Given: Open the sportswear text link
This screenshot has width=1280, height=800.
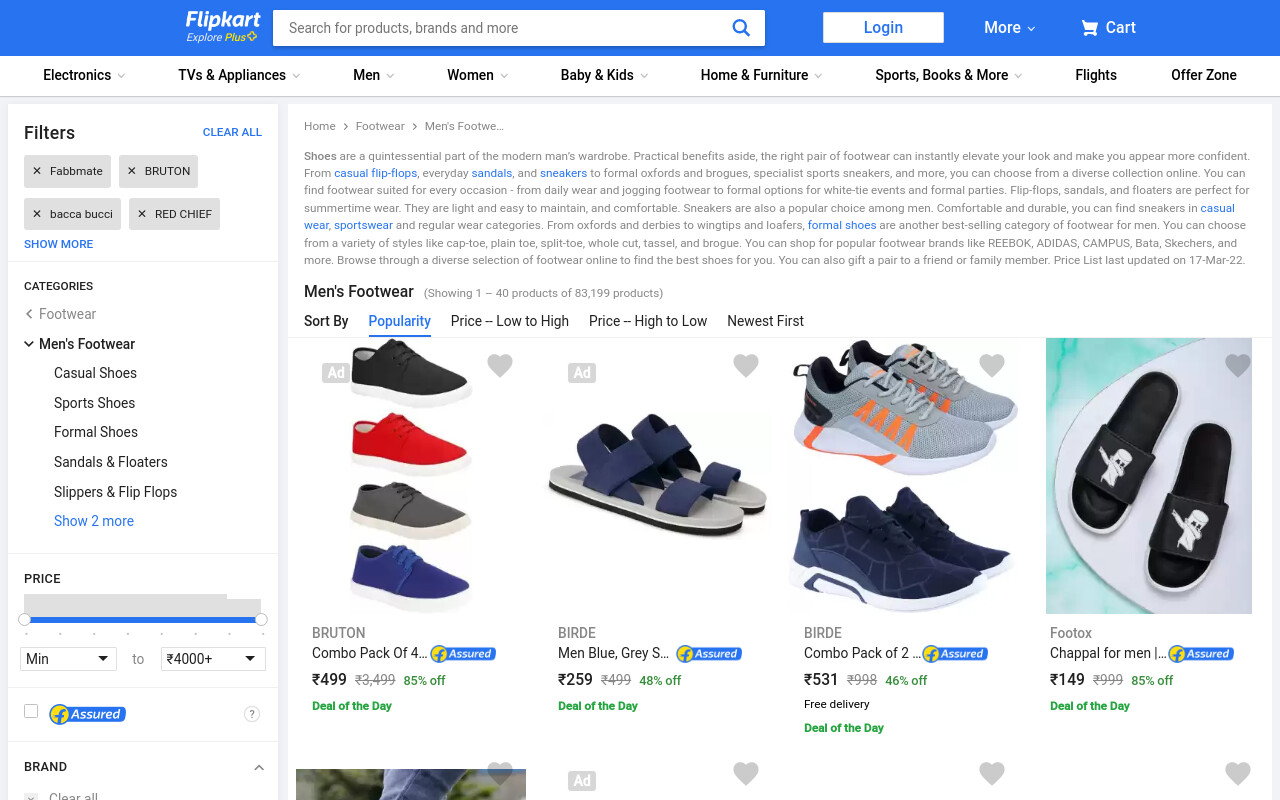Looking at the screenshot, I should (363, 225).
